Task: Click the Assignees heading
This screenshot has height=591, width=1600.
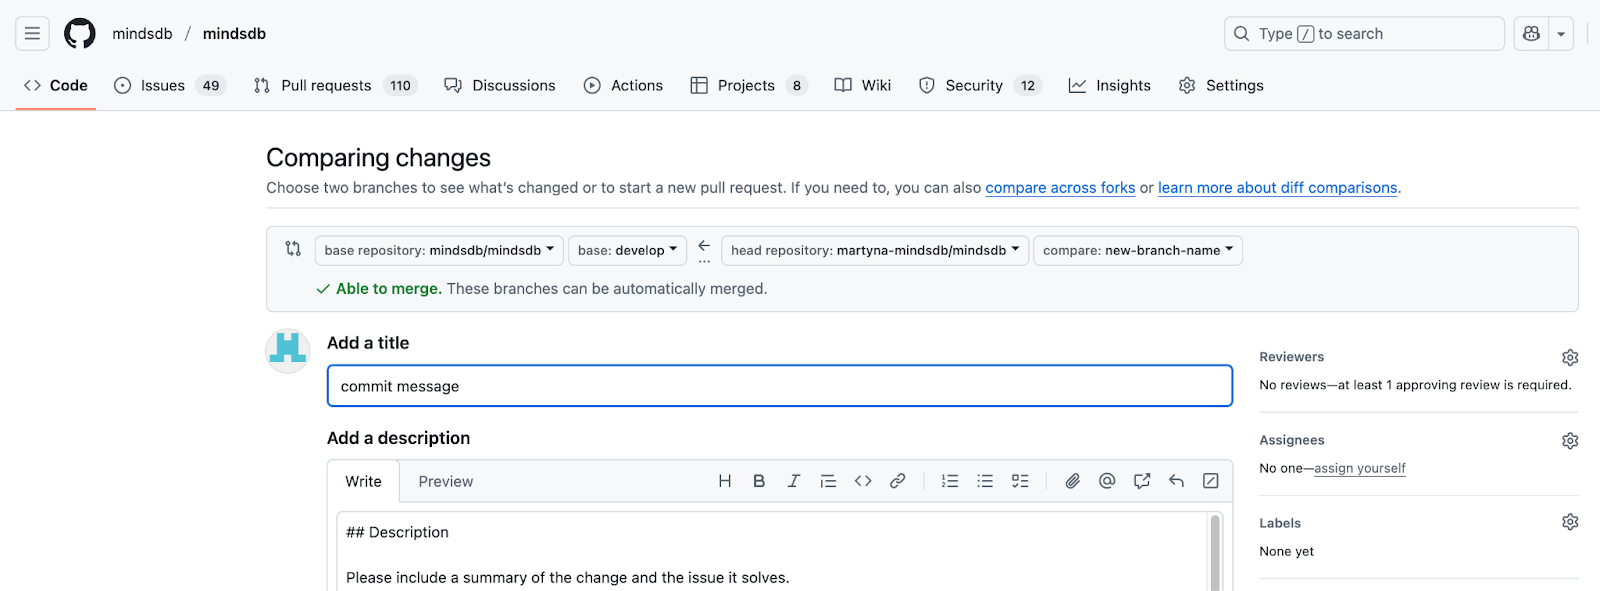Action: pyautogui.click(x=1292, y=440)
